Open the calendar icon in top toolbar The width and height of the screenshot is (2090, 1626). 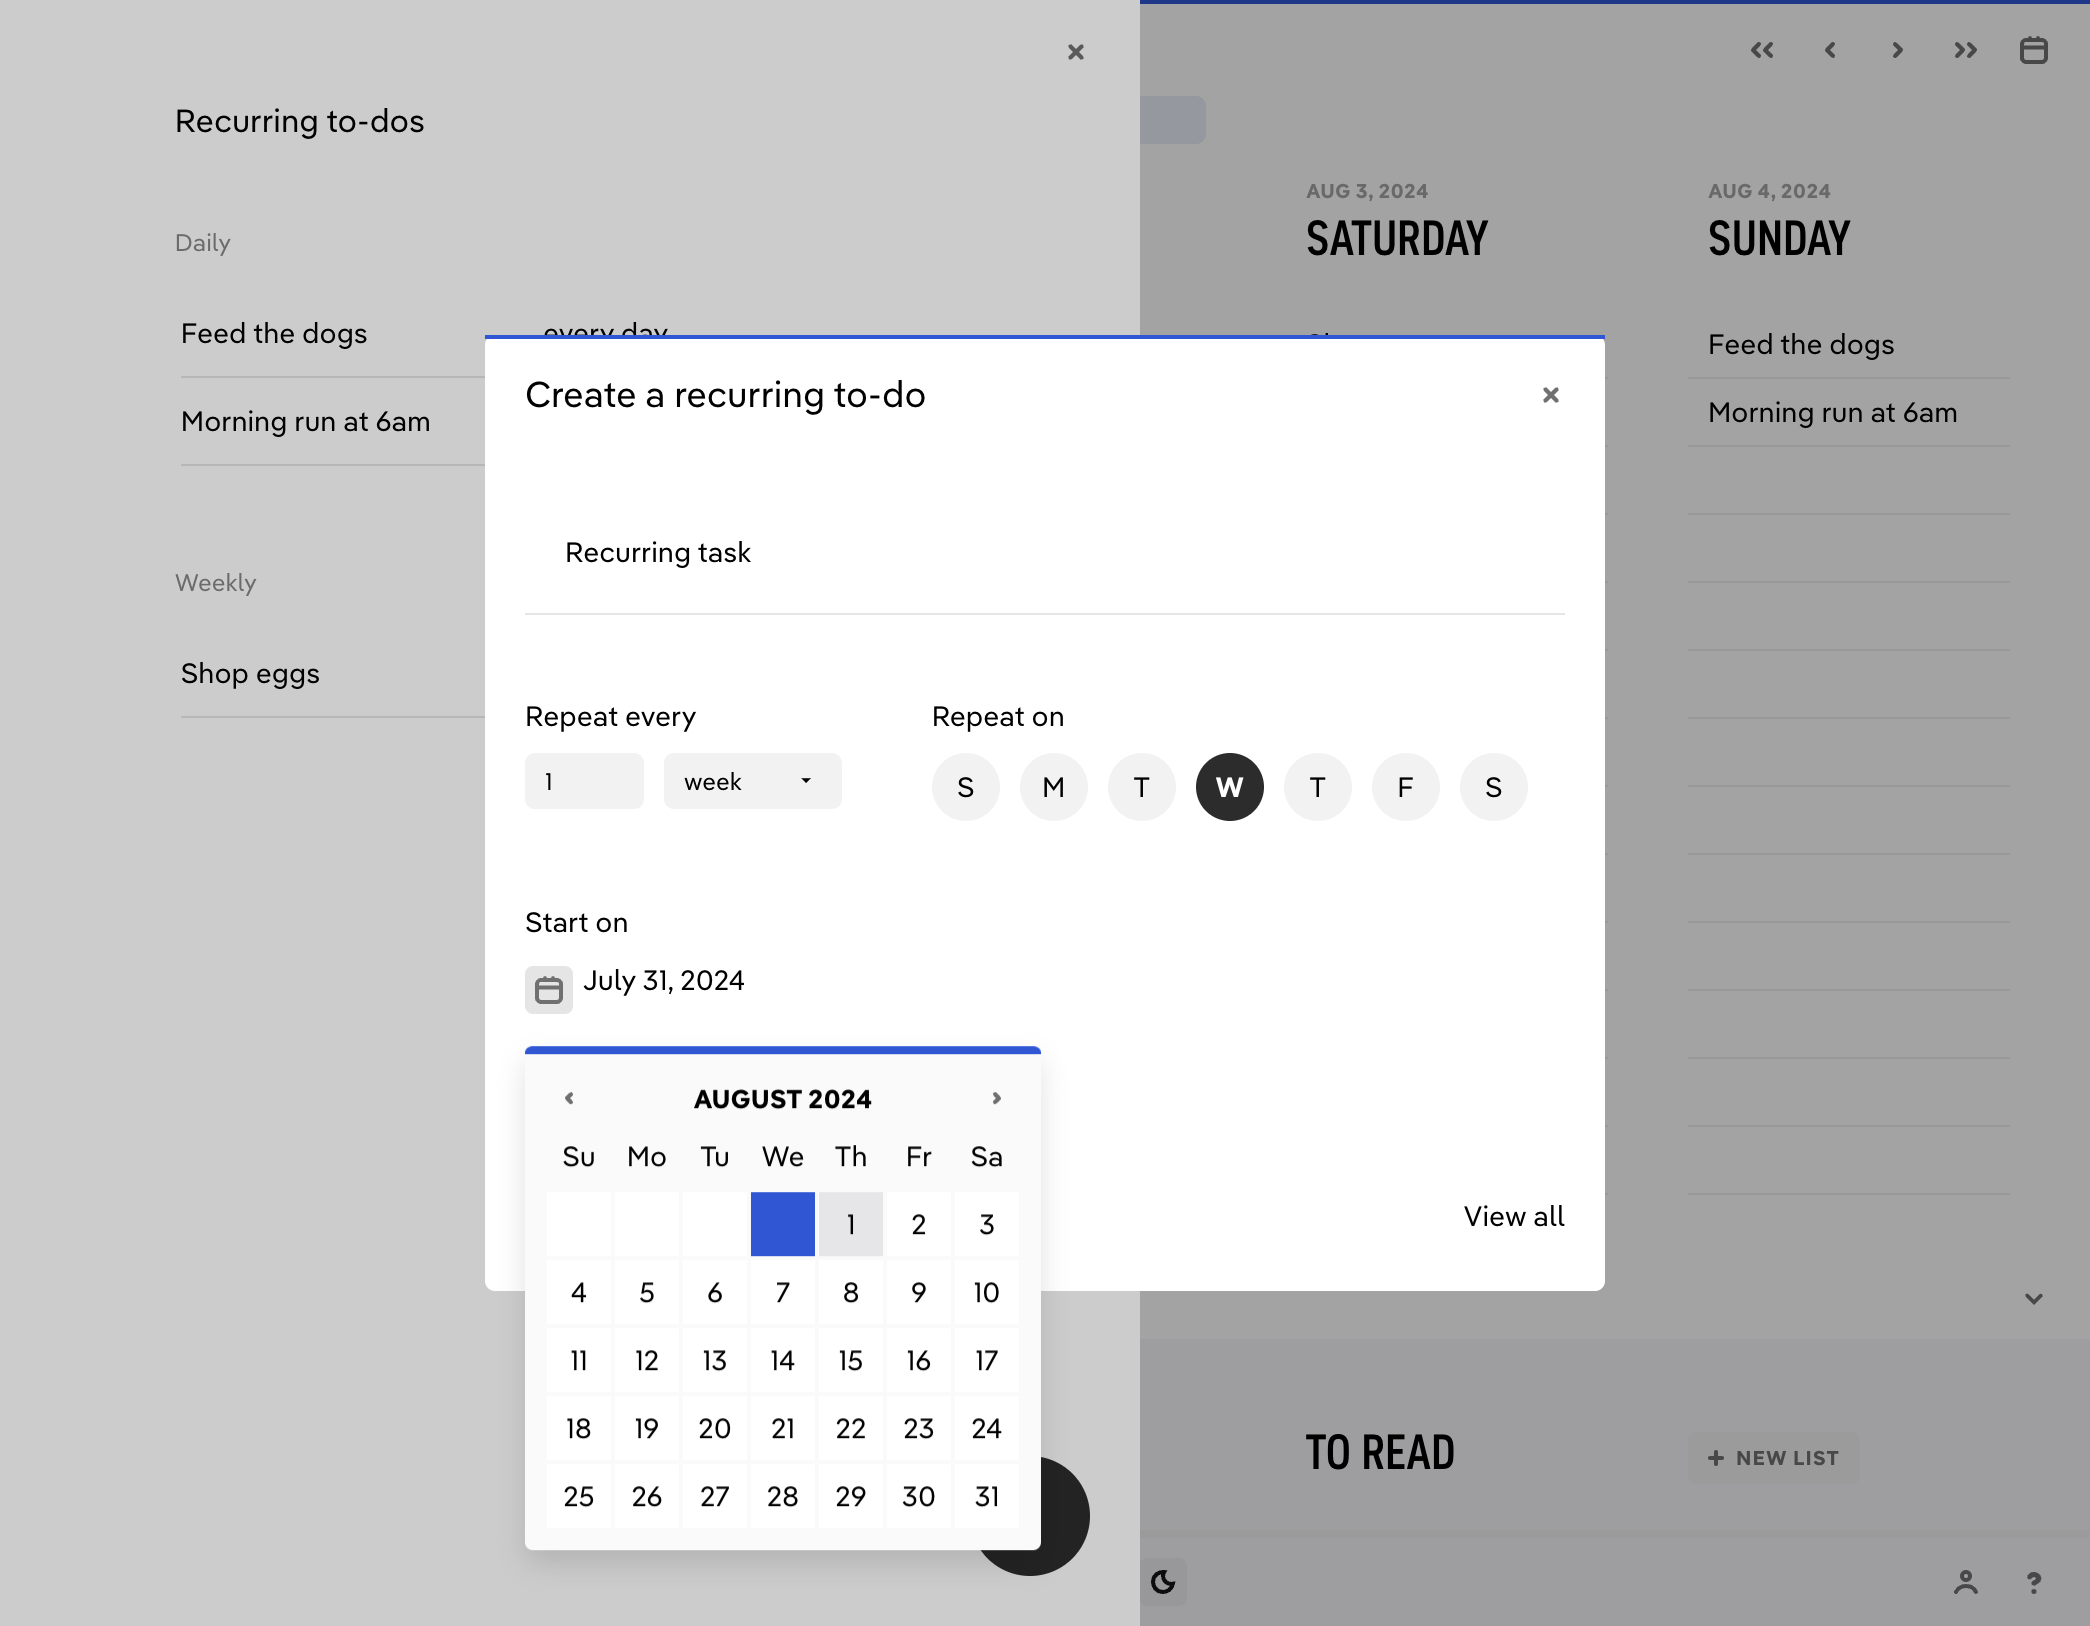click(2033, 50)
